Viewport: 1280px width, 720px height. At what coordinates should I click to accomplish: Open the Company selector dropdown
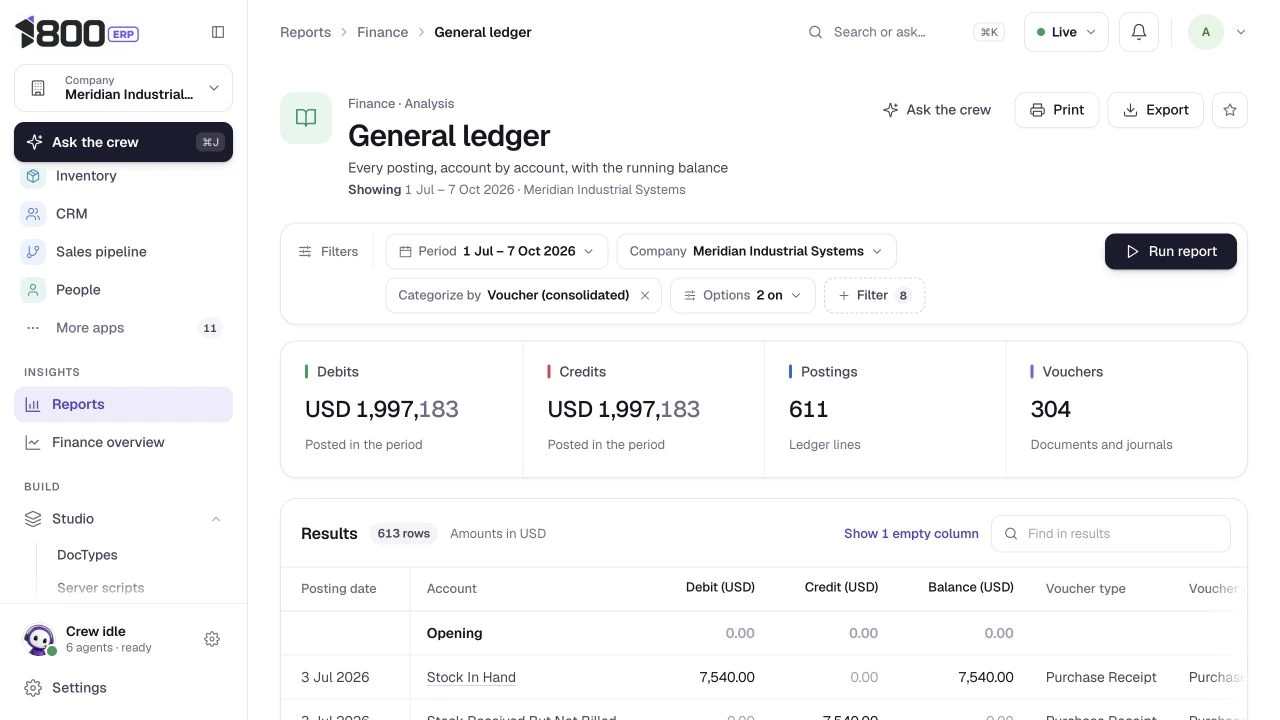click(123, 88)
